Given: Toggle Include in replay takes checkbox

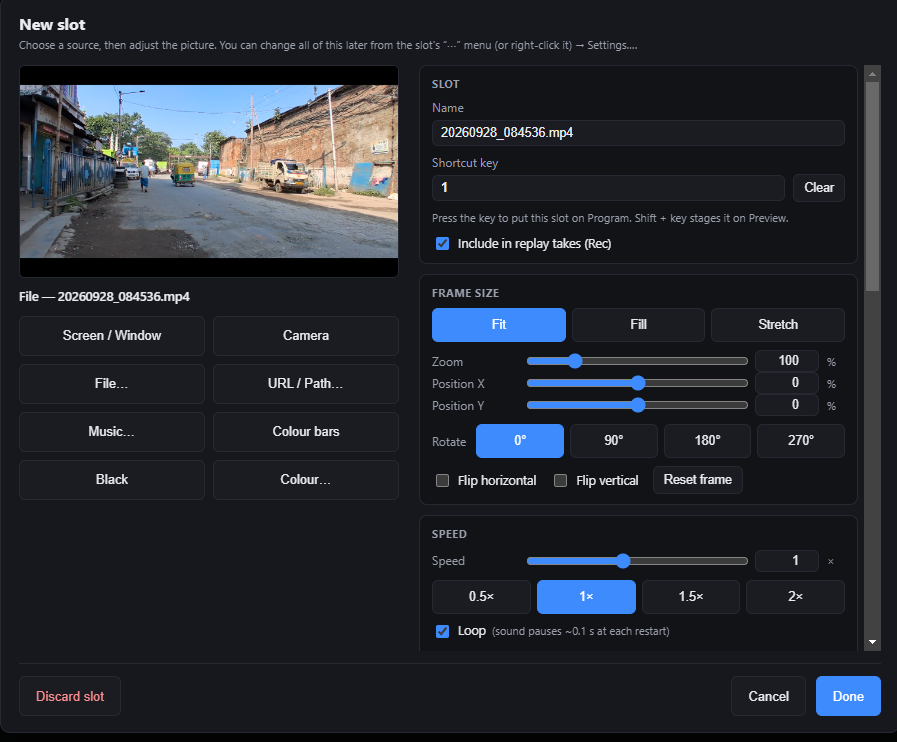Looking at the screenshot, I should 442,244.
